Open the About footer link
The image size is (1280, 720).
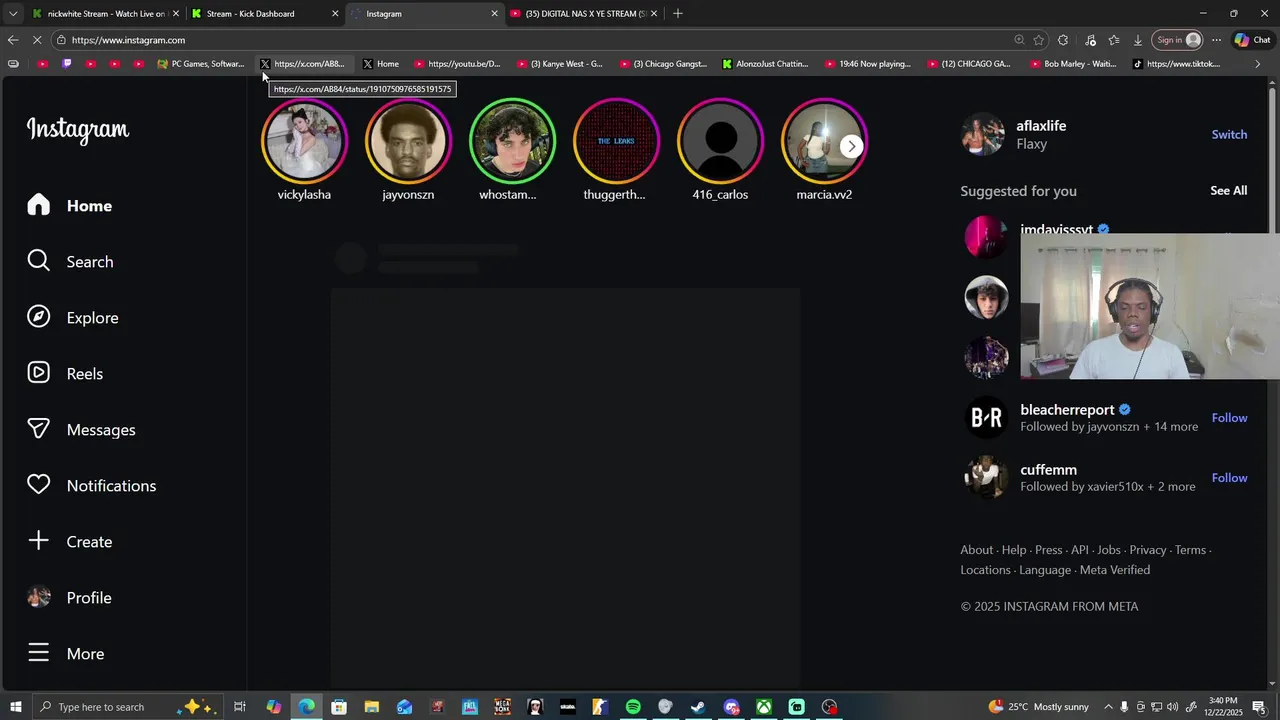[x=977, y=550]
